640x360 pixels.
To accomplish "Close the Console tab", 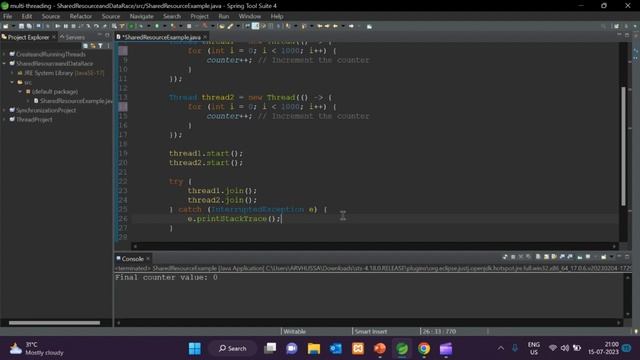I will [x=148, y=259].
